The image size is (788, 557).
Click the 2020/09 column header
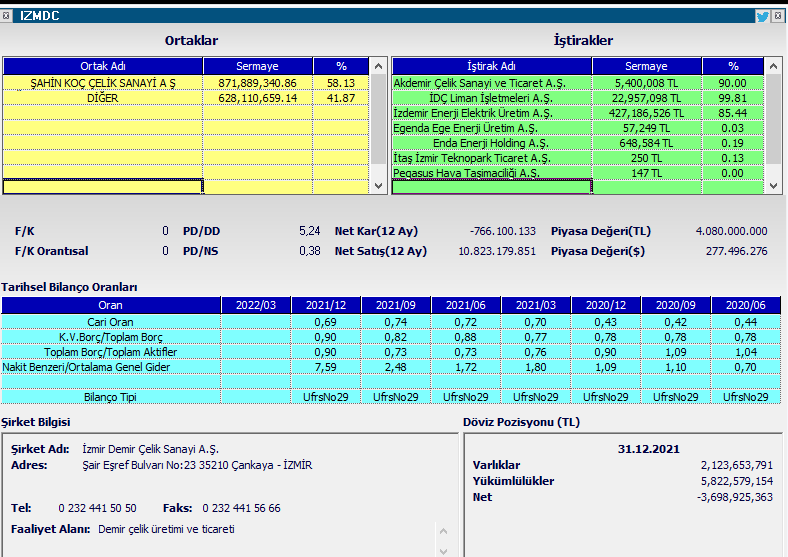pyautogui.click(x=675, y=305)
